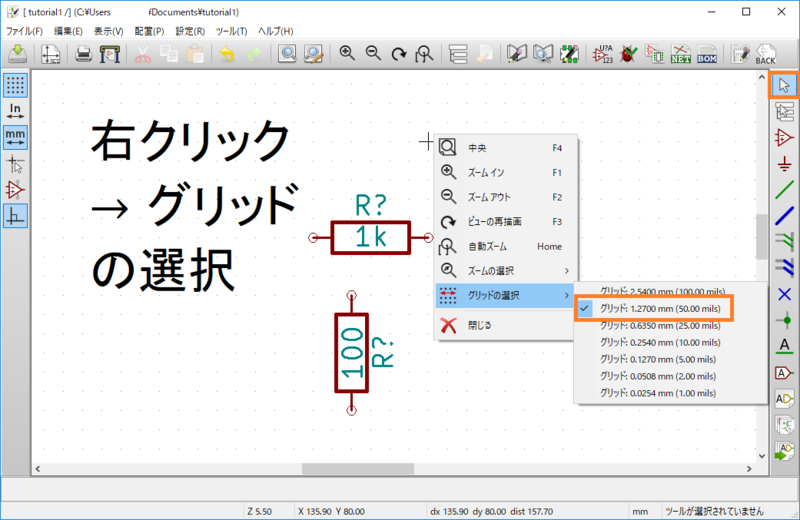Select the Place junction dot tool

[784, 320]
